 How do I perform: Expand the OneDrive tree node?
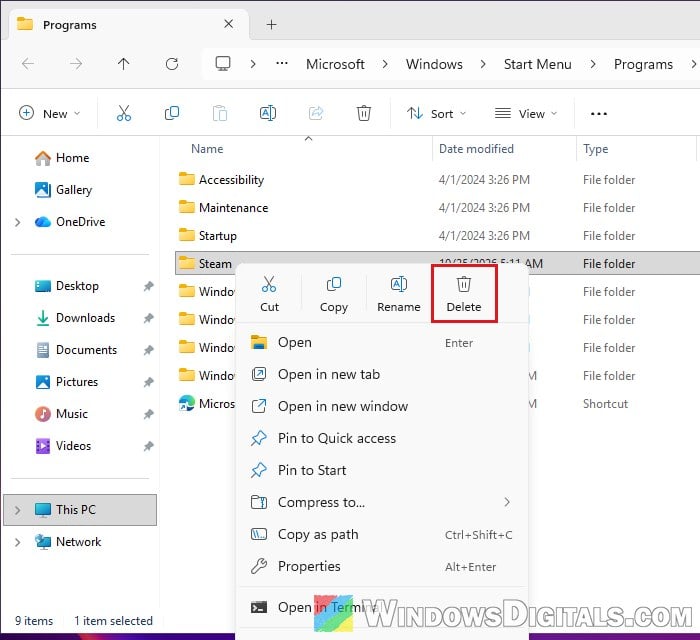coord(17,222)
